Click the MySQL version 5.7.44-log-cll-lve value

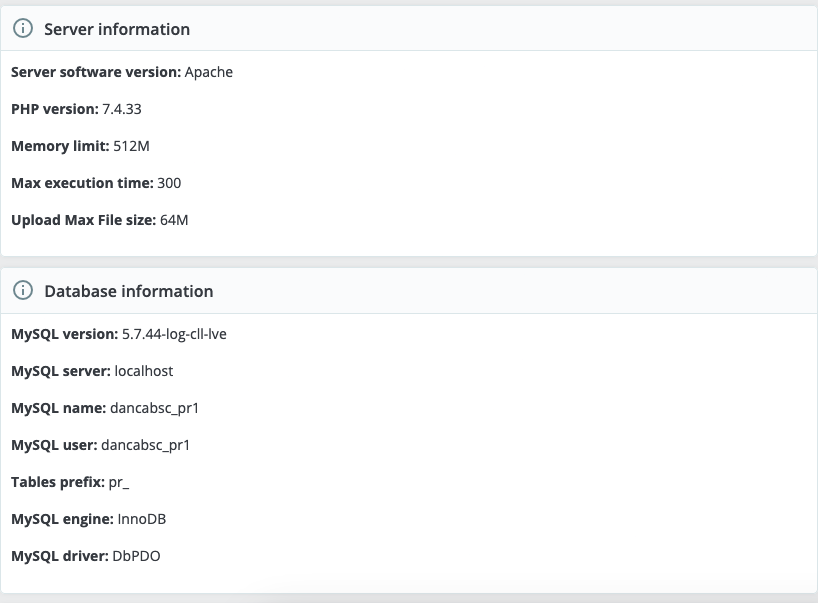pyautogui.click(x=174, y=334)
